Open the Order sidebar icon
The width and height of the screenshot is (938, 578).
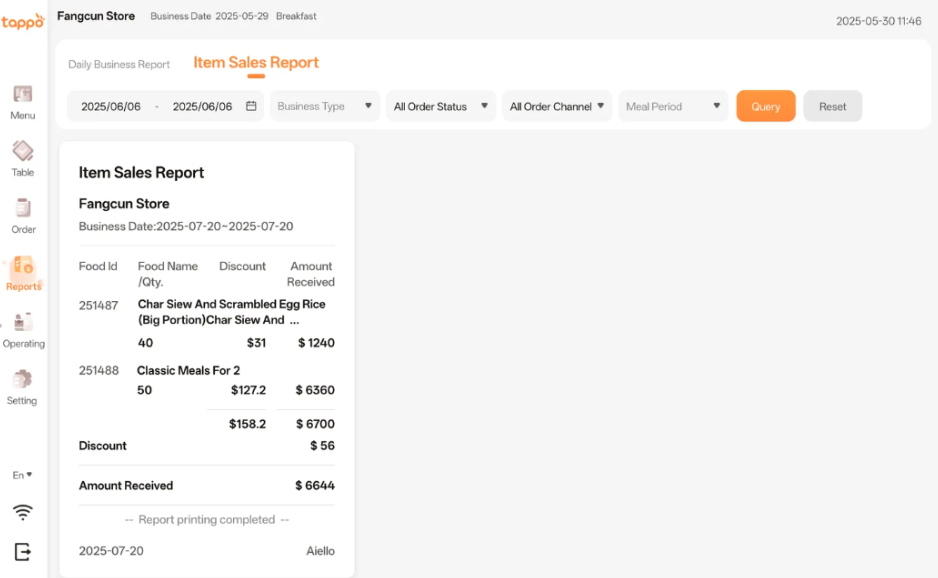[22, 209]
